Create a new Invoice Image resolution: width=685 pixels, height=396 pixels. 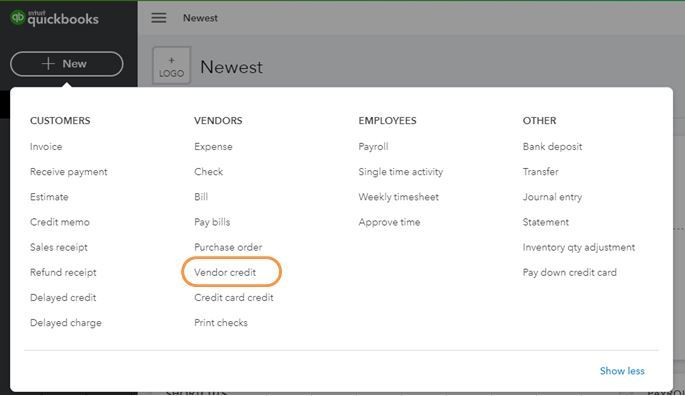pos(46,146)
